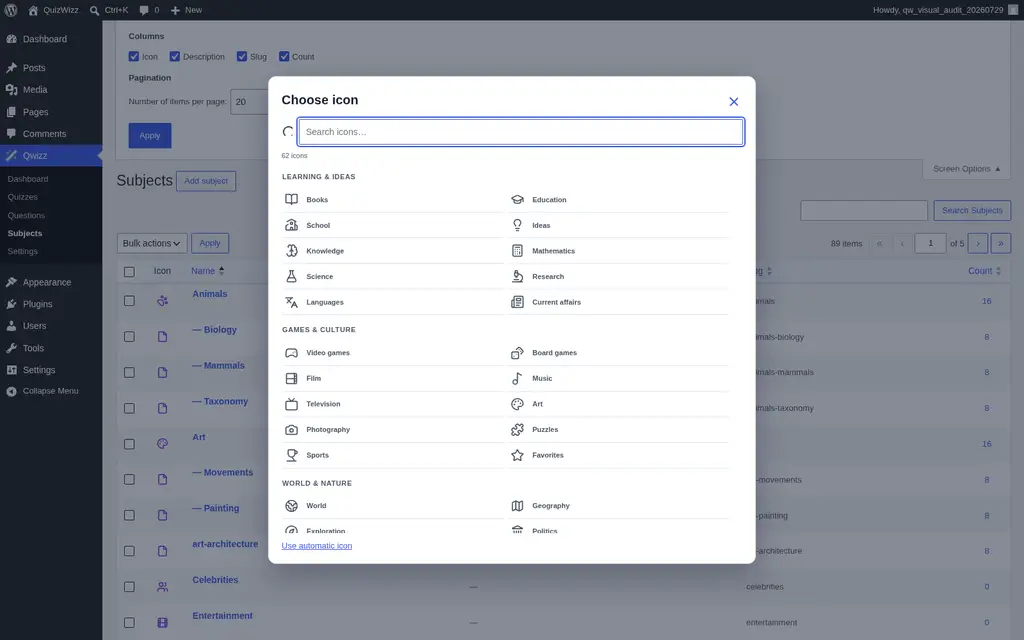Choose the Music note icon
Image resolution: width=1024 pixels, height=640 pixels.
[x=618, y=378]
